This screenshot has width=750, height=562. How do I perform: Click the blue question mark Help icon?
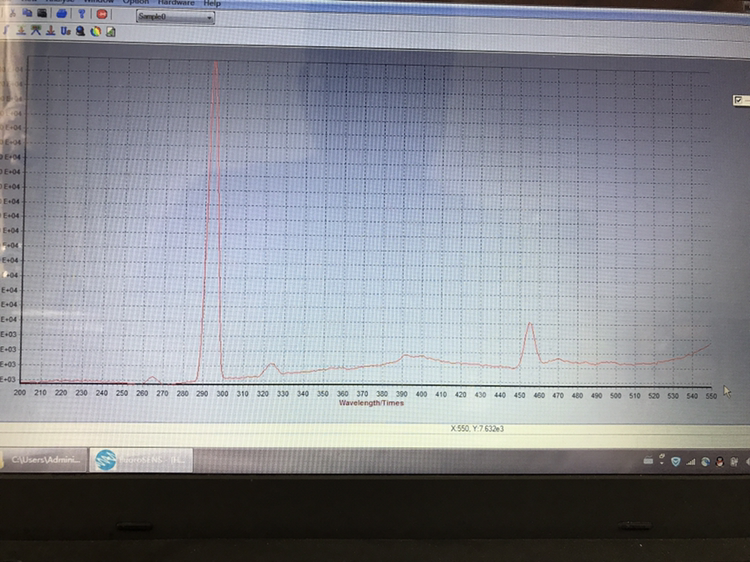point(81,13)
